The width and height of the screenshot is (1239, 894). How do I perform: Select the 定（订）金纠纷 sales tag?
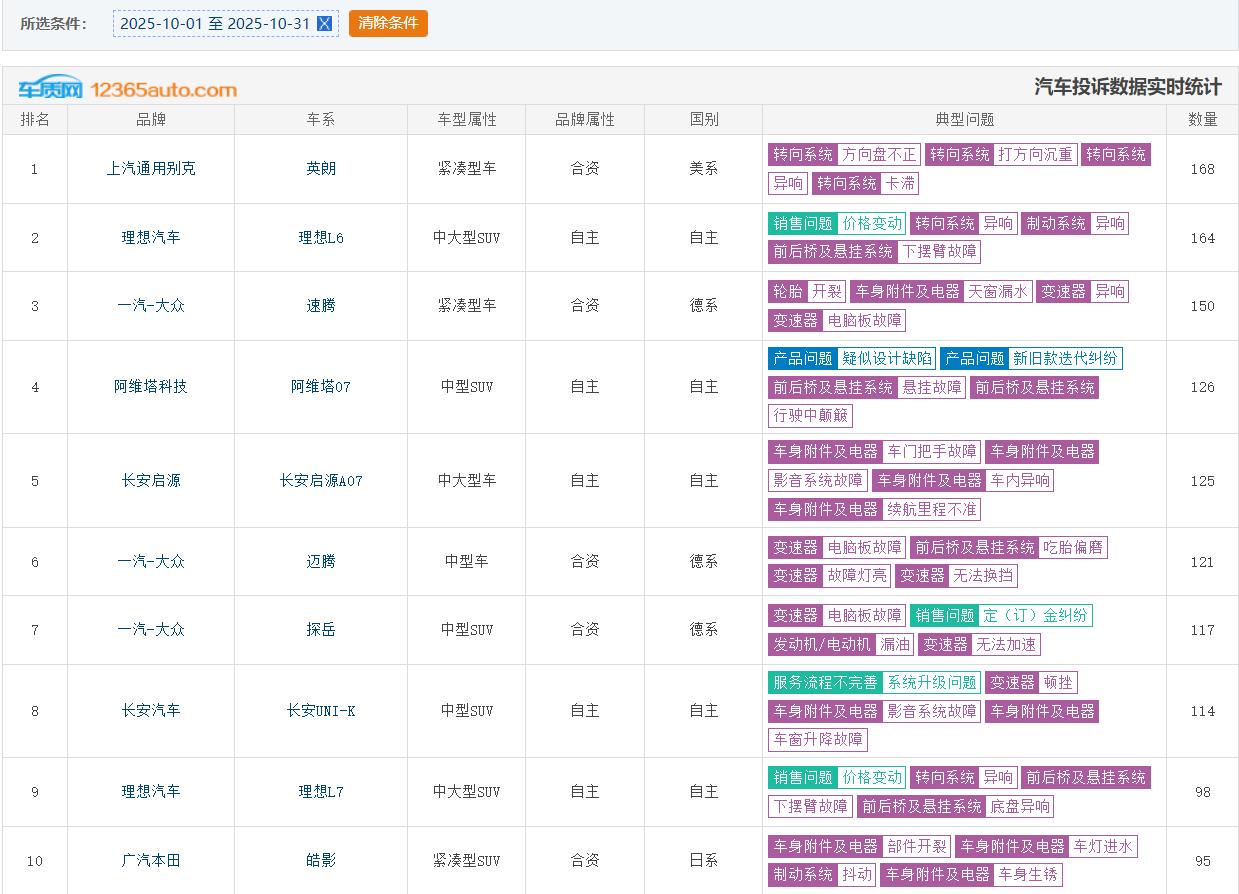[1035, 616]
